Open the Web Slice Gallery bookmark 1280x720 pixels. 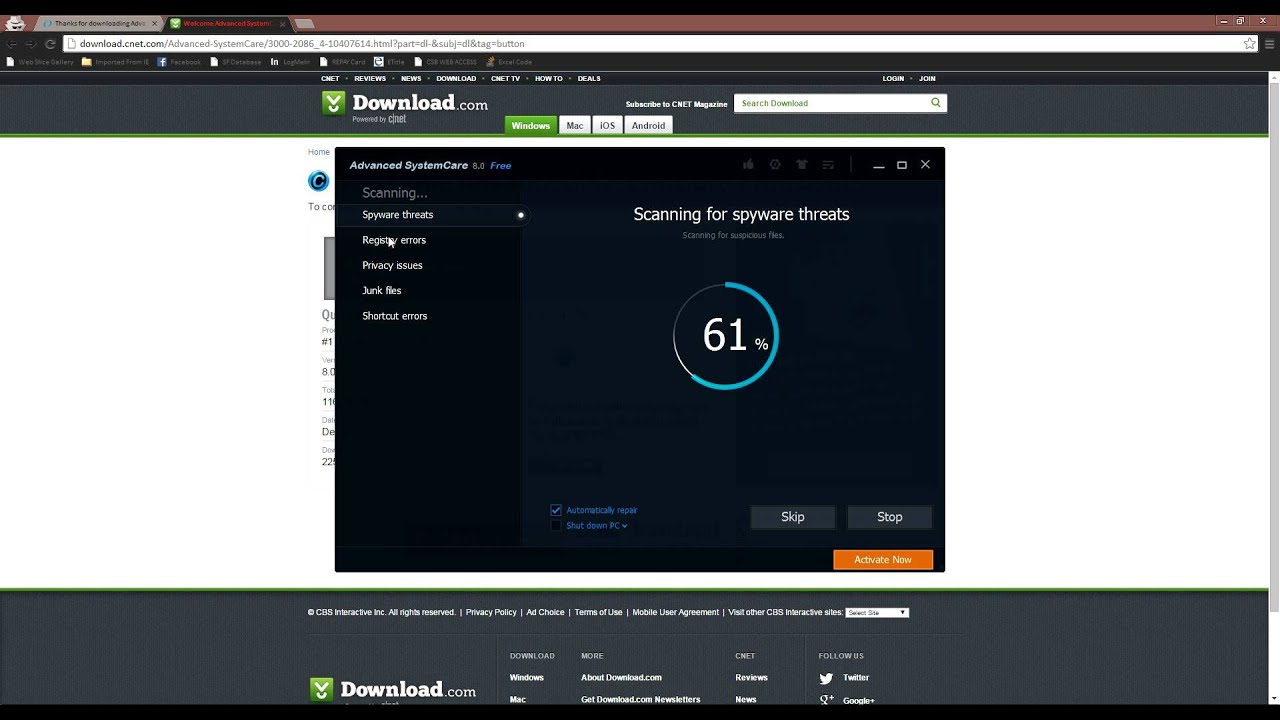coord(40,62)
